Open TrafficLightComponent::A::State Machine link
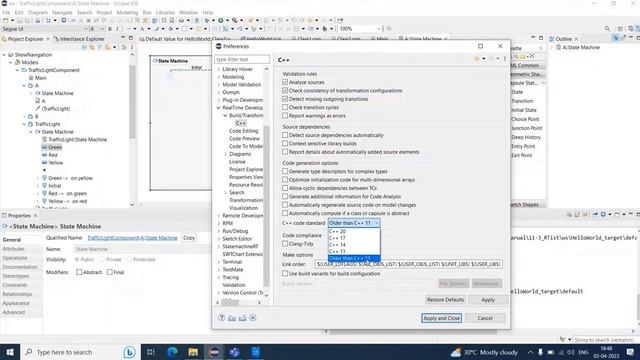The width and height of the screenshot is (640, 360). point(132,238)
